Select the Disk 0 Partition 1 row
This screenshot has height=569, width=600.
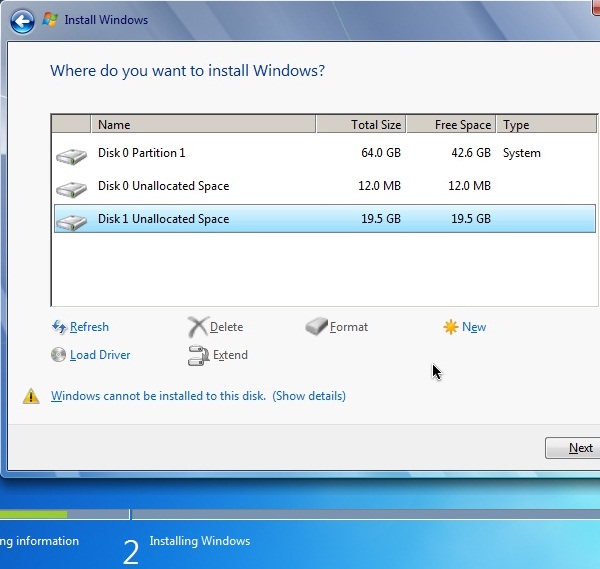tap(325, 153)
